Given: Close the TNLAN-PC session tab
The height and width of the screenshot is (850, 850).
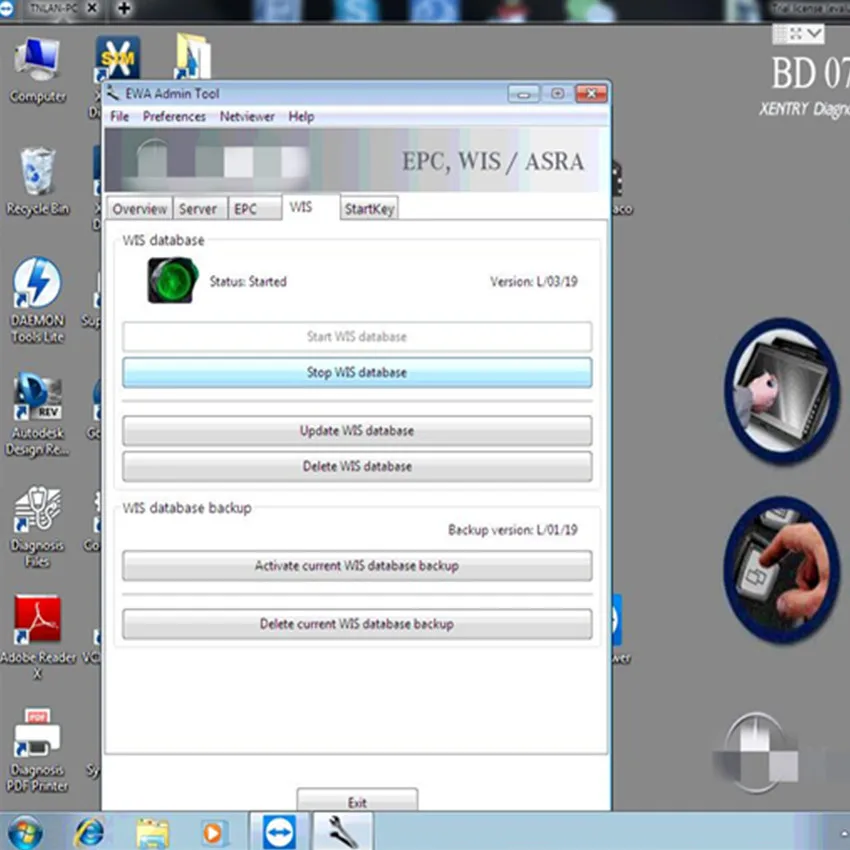Looking at the screenshot, I should [x=93, y=8].
